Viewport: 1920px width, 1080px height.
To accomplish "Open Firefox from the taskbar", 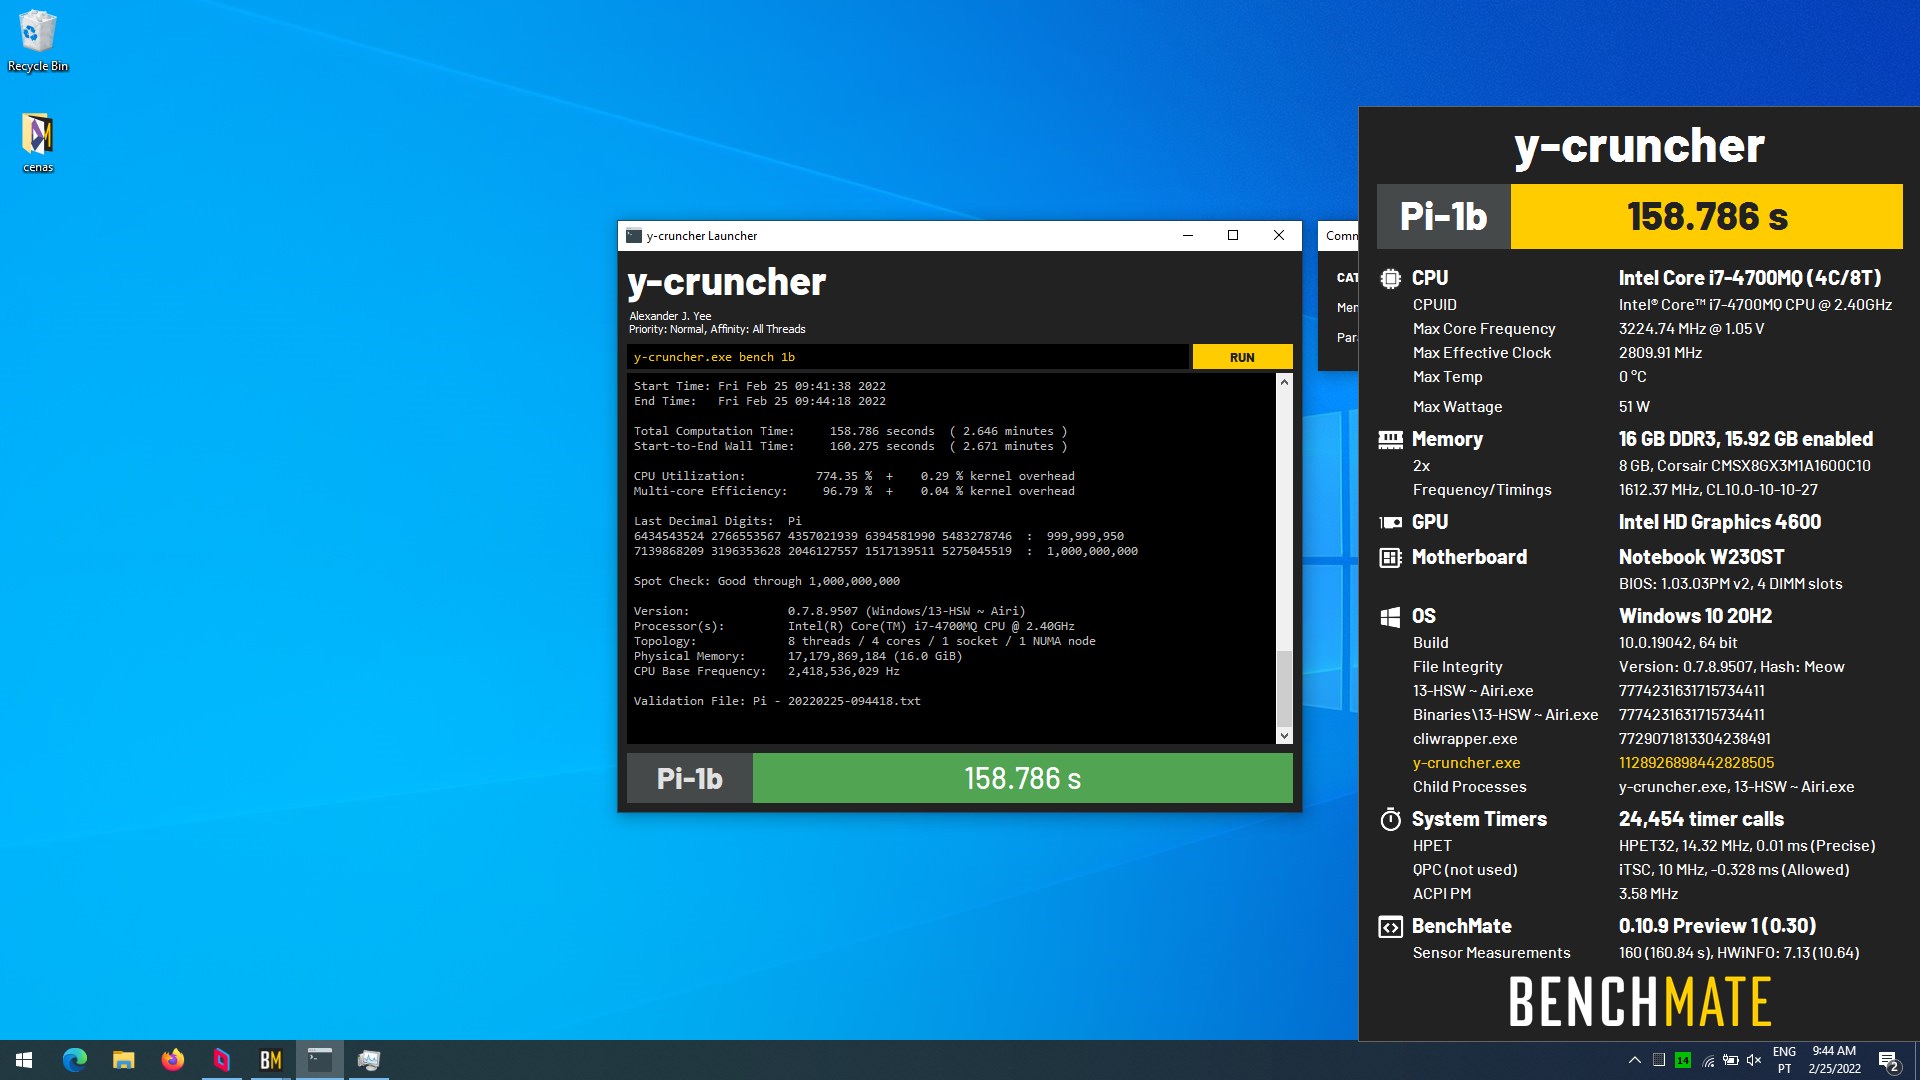I will click(x=172, y=1060).
